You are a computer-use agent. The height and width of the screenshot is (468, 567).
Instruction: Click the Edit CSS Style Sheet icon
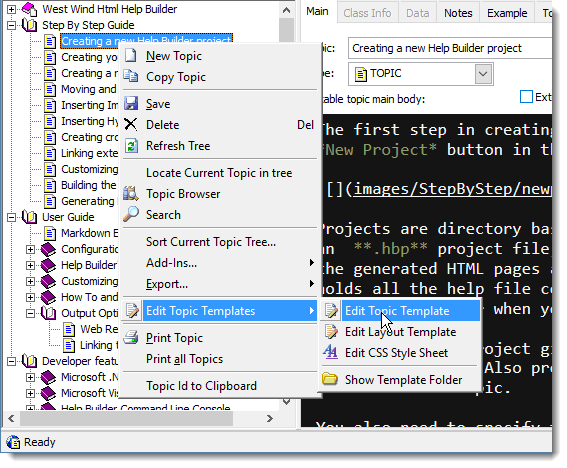point(331,353)
